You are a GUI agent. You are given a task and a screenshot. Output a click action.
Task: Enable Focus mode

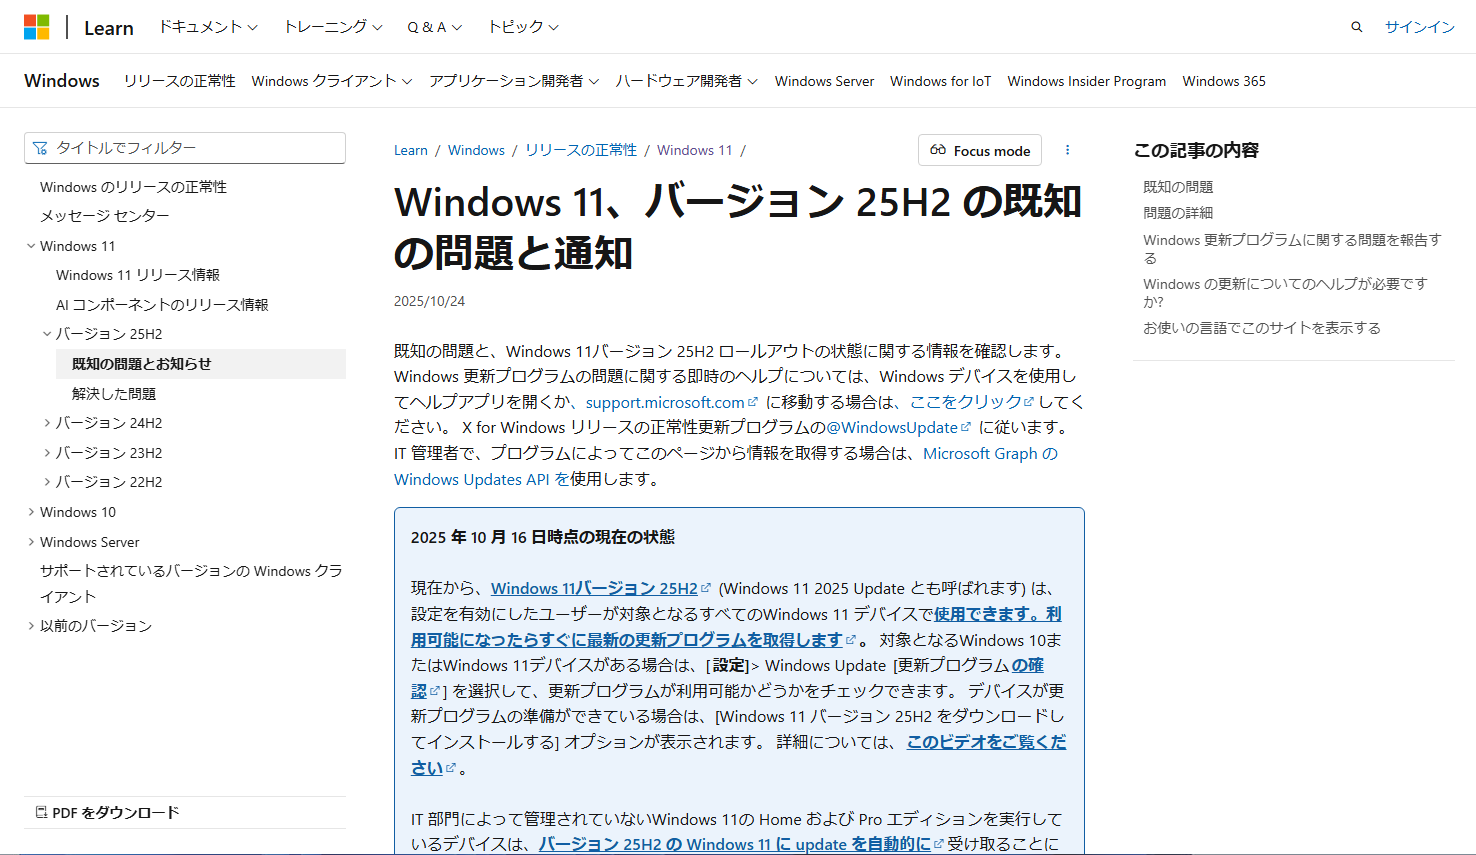[x=979, y=150]
